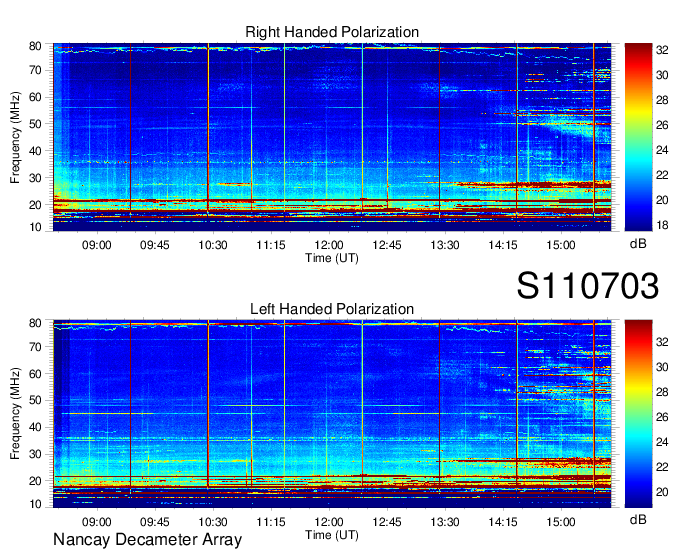Image resolution: width=680 pixels, height=552 pixels.
Task: Click 30 frequency tick of Left Handed plot
Action: (x=35, y=454)
